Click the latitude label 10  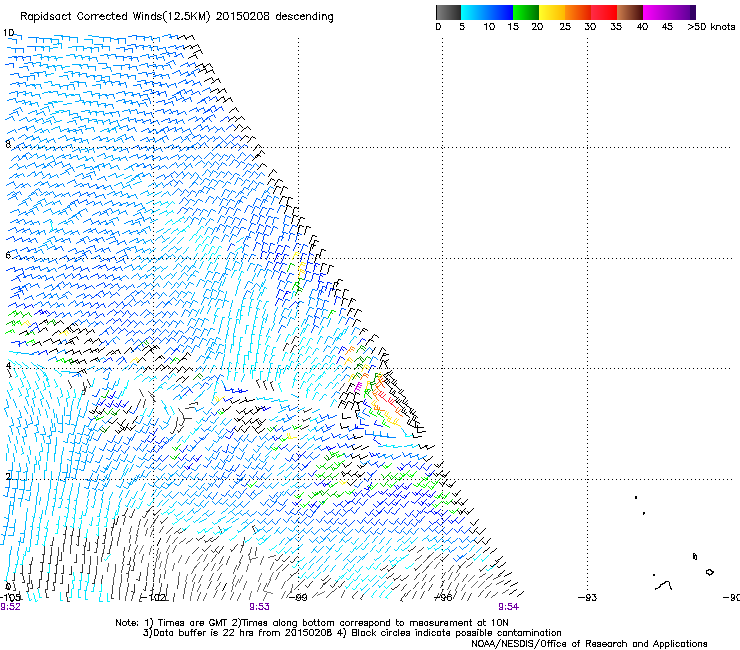click(x=8, y=33)
